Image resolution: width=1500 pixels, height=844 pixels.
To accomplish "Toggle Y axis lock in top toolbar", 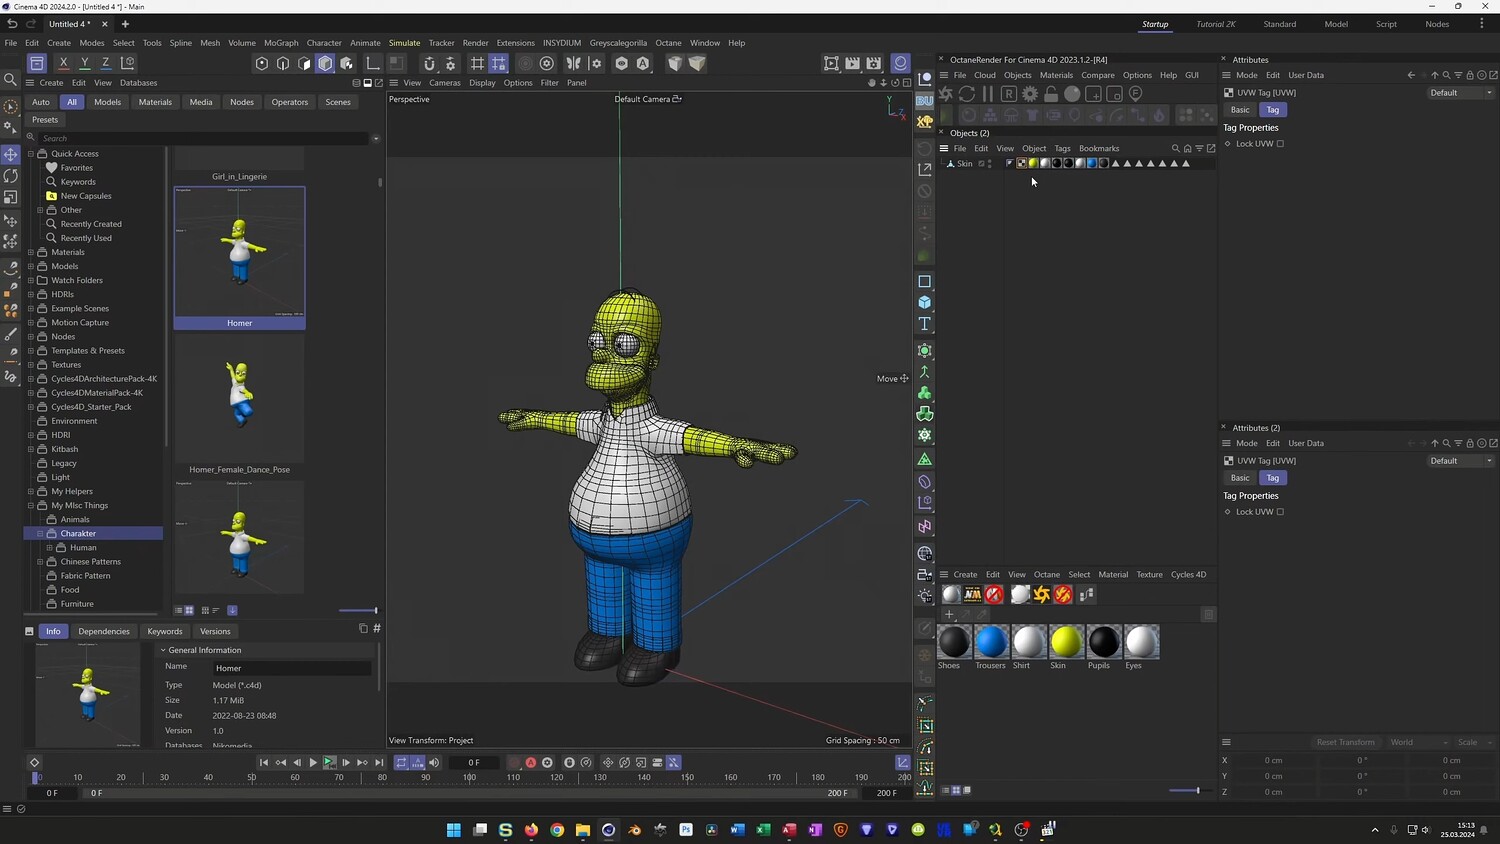I will pyautogui.click(x=85, y=63).
